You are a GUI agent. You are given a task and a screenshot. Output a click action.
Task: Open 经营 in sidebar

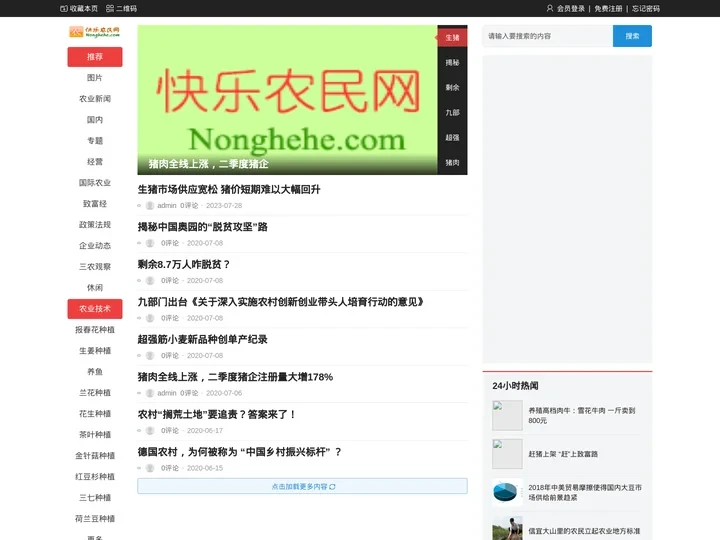[95, 162]
